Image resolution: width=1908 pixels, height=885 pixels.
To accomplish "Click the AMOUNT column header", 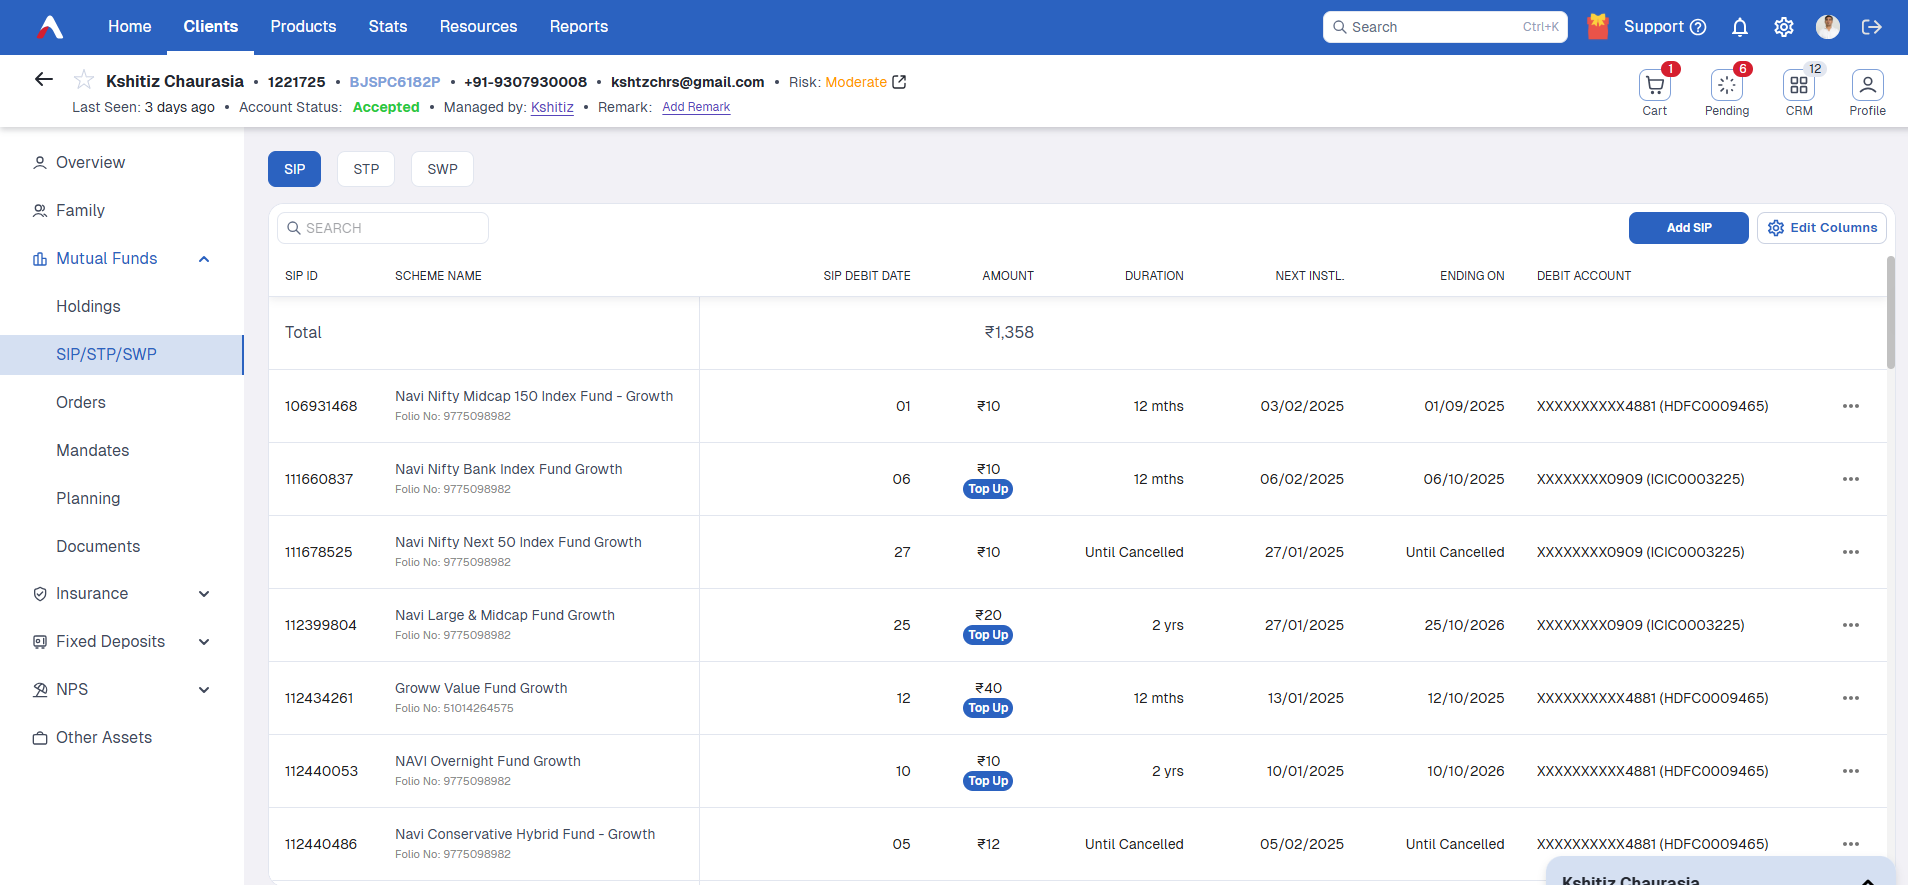I will [1008, 276].
